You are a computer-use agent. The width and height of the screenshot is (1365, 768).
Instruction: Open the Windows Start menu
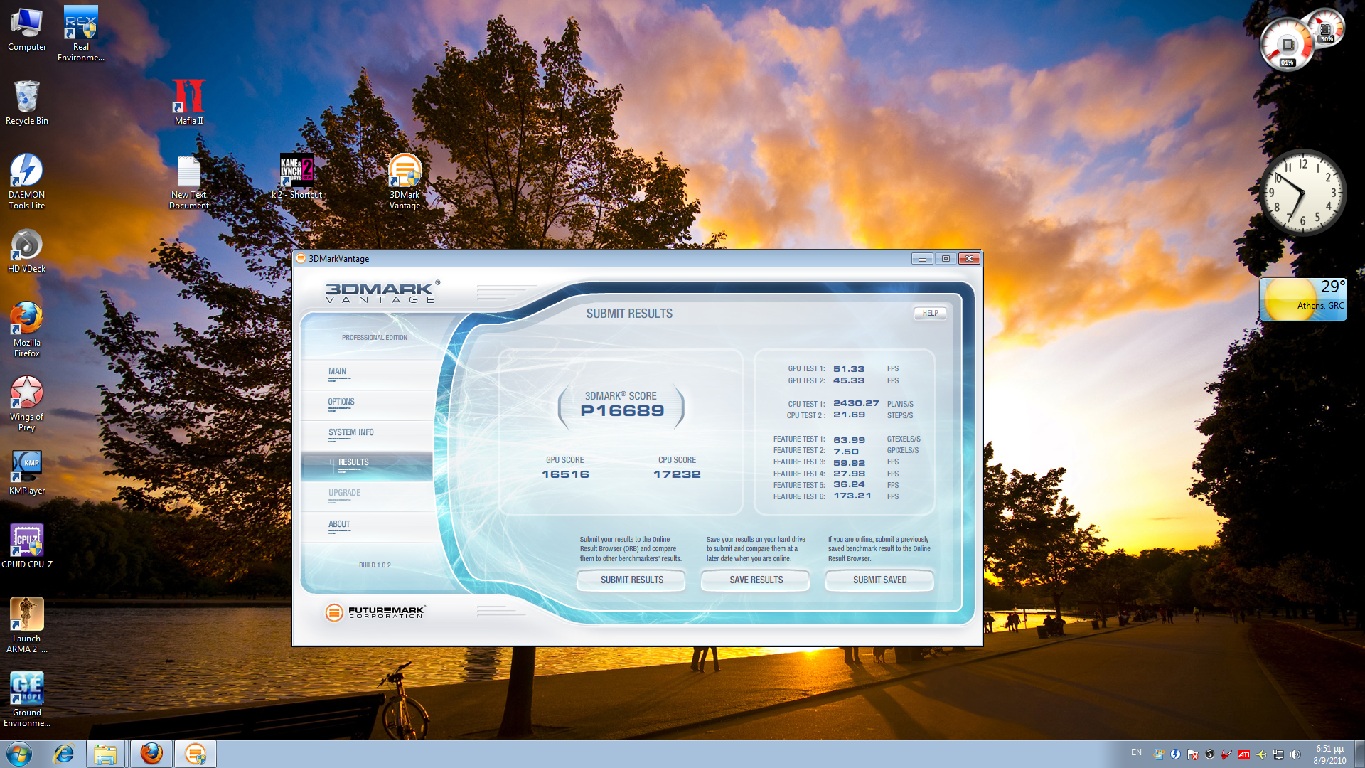(x=18, y=753)
